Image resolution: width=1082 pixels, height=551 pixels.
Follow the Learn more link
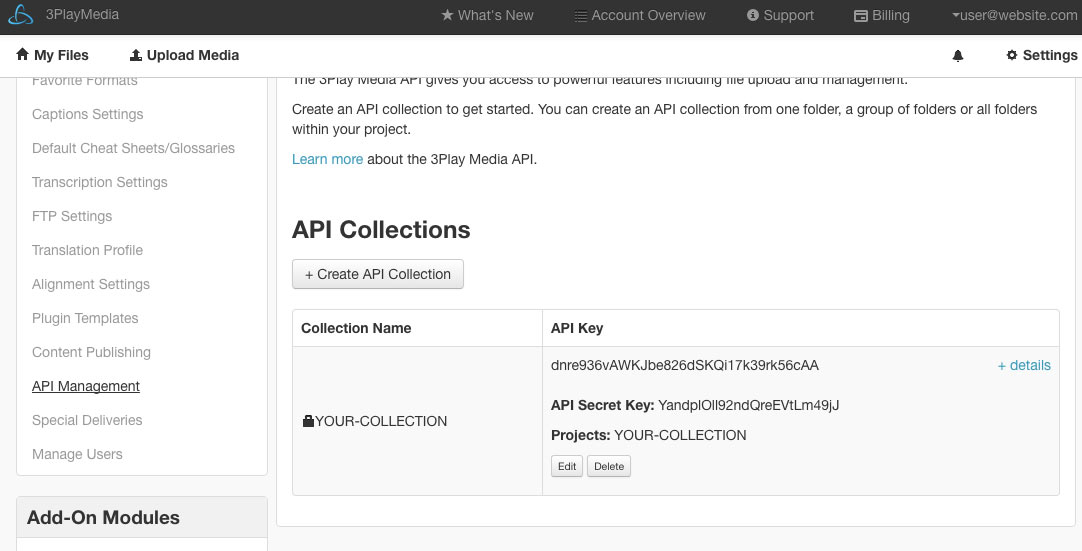coord(327,160)
